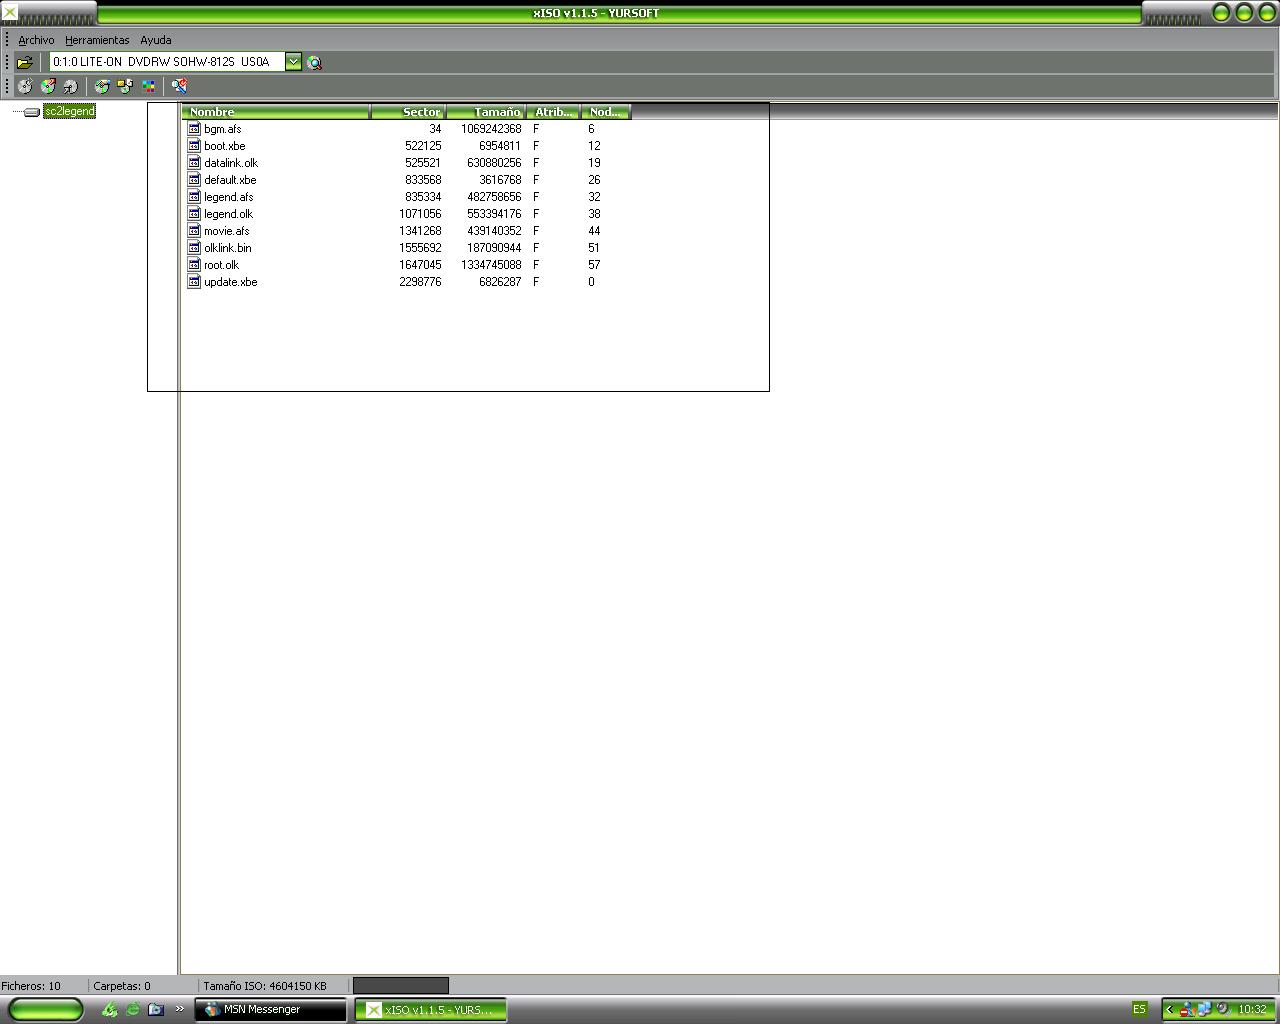
Task: Click the file icon beside update.xbe
Action: pos(195,282)
